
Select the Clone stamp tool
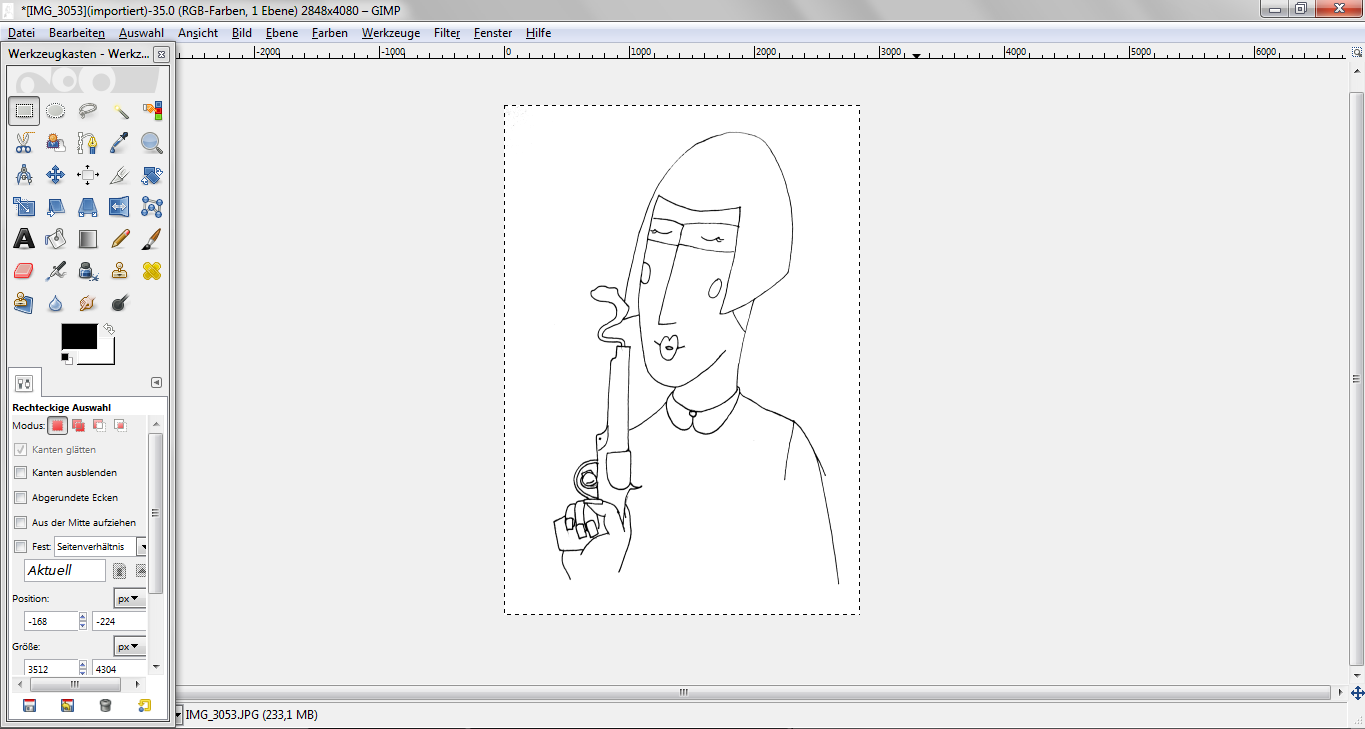click(120, 271)
